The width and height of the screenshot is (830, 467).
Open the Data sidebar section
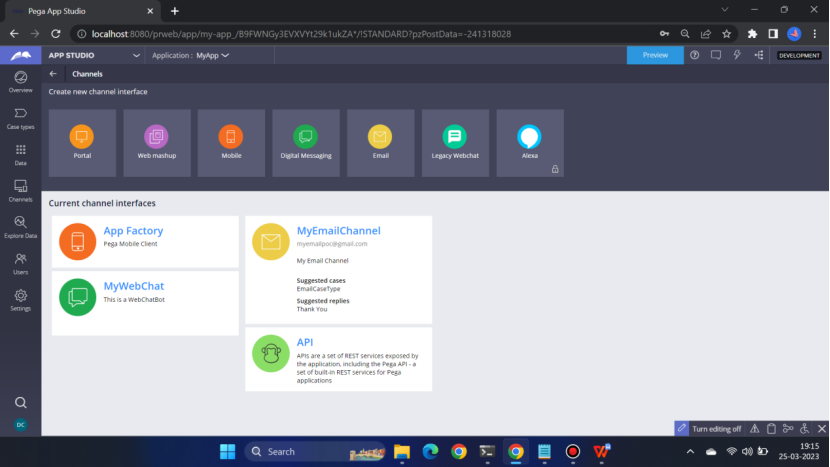pyautogui.click(x=21, y=155)
